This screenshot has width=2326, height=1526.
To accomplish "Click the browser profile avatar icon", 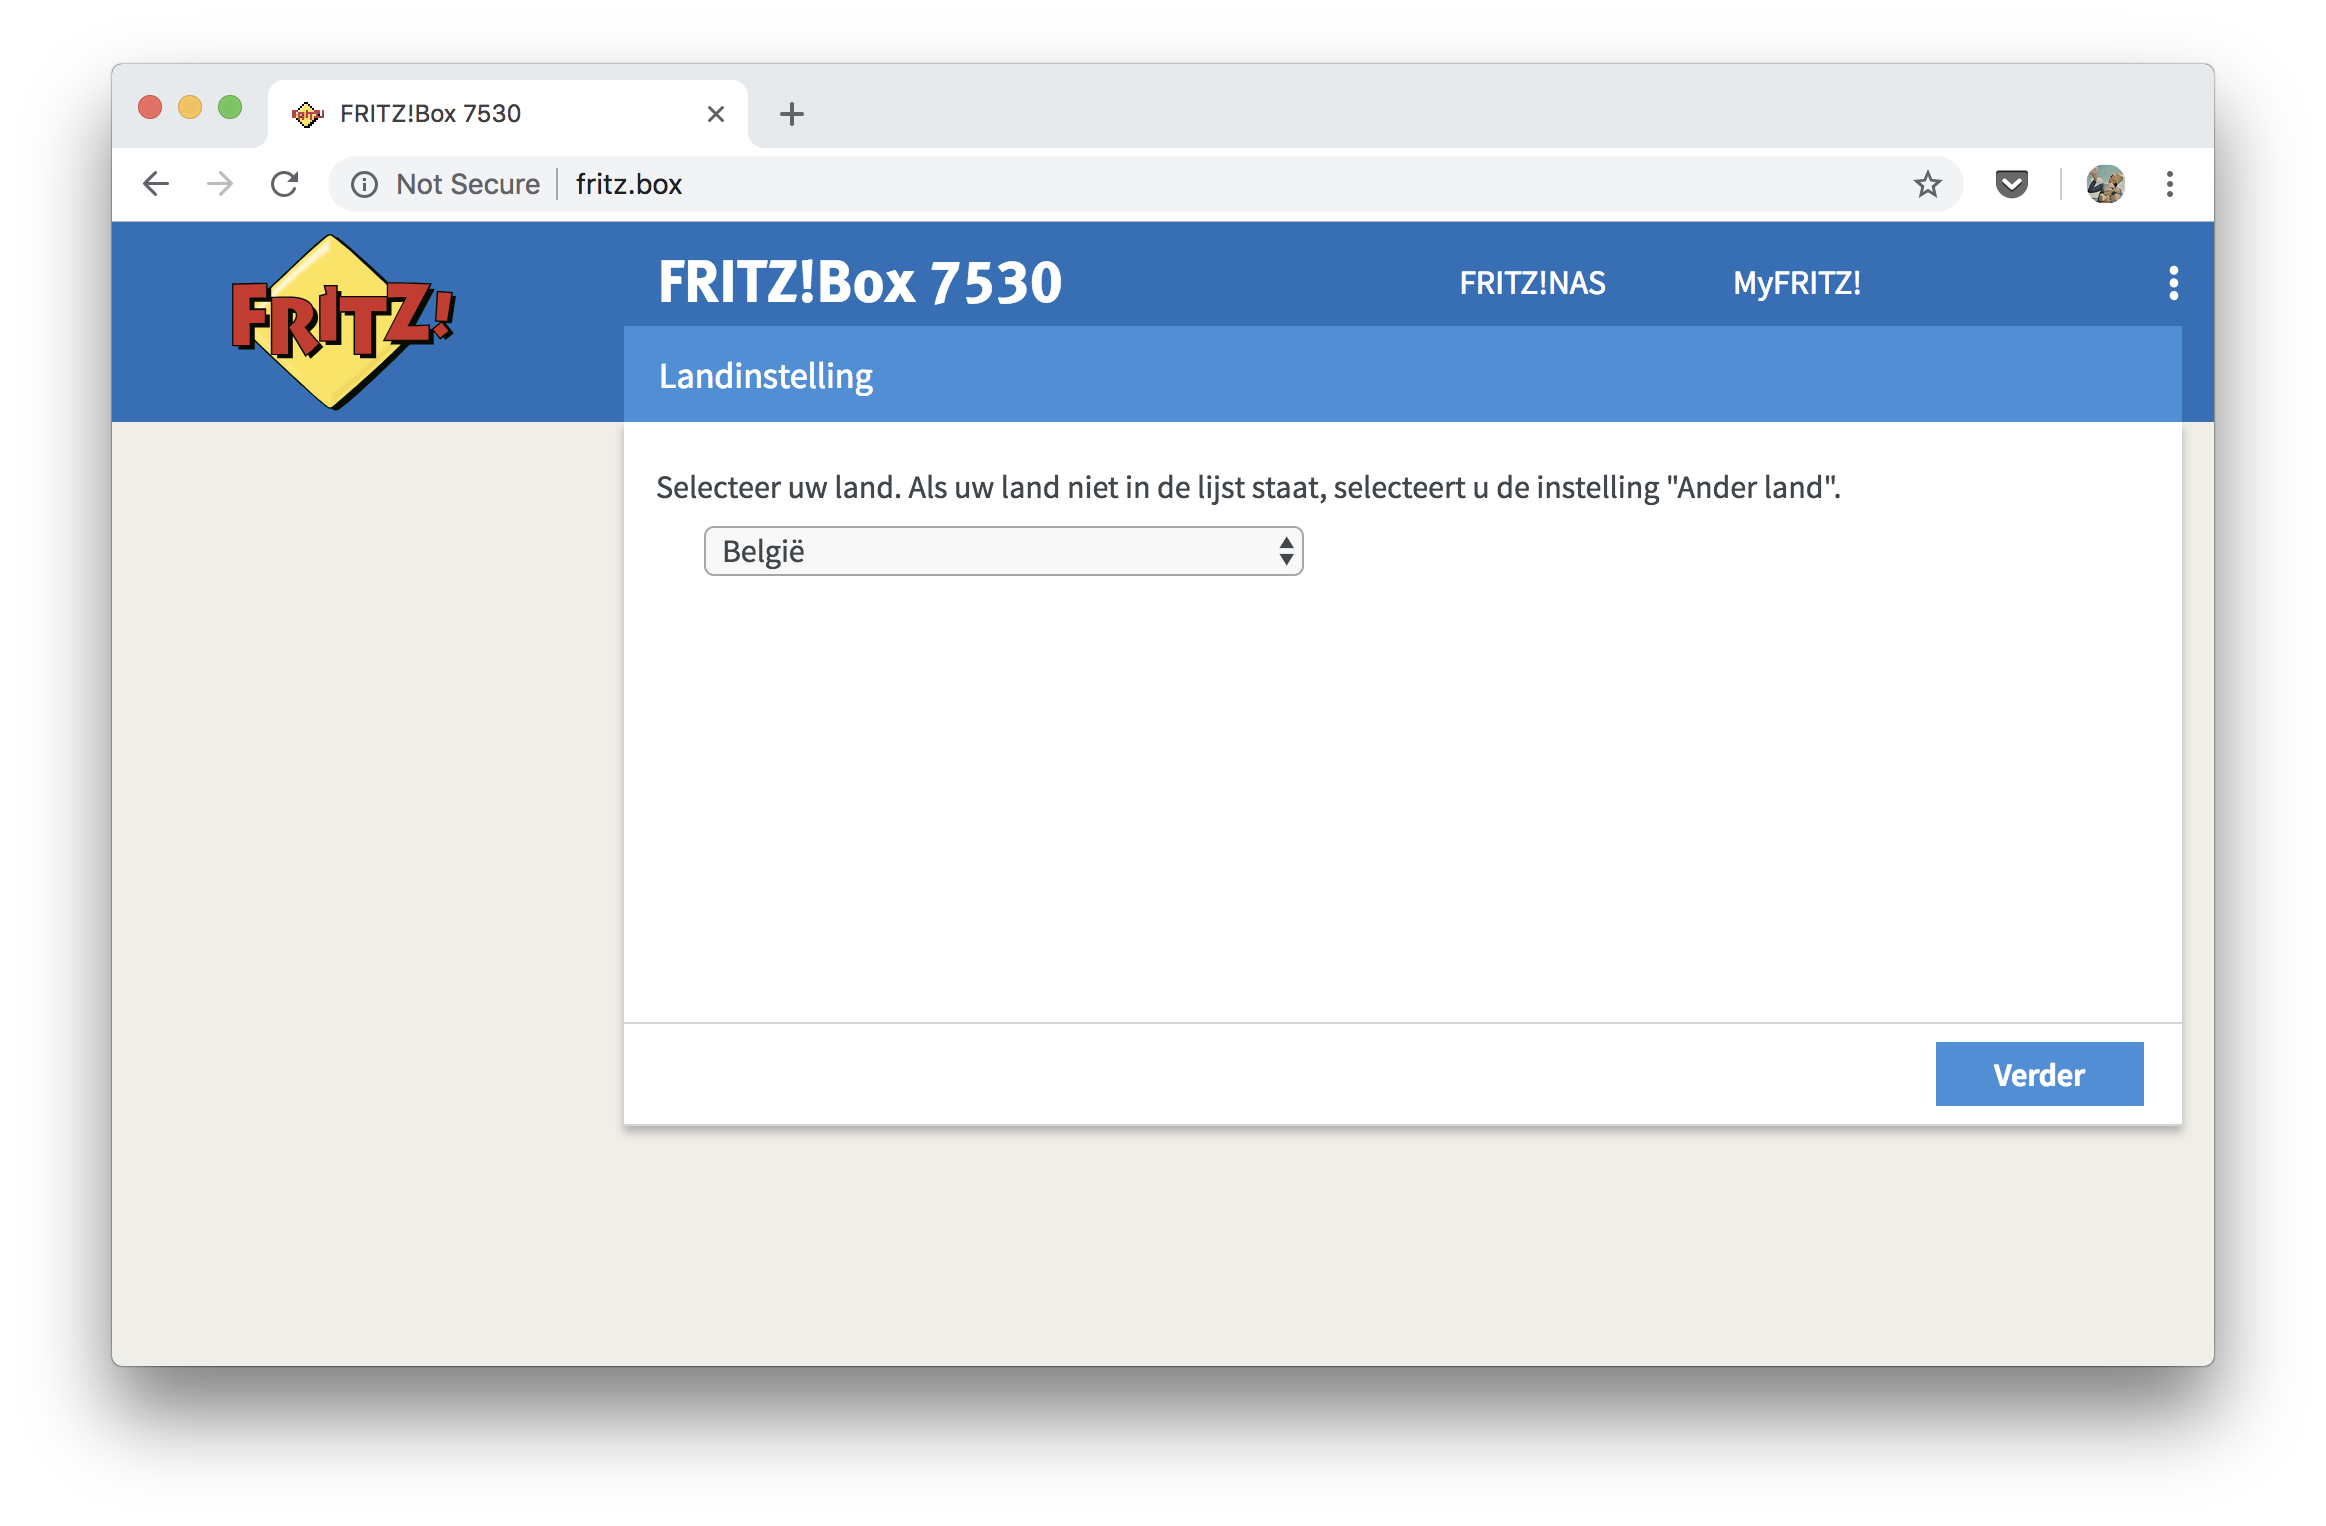I will pos(2106,184).
